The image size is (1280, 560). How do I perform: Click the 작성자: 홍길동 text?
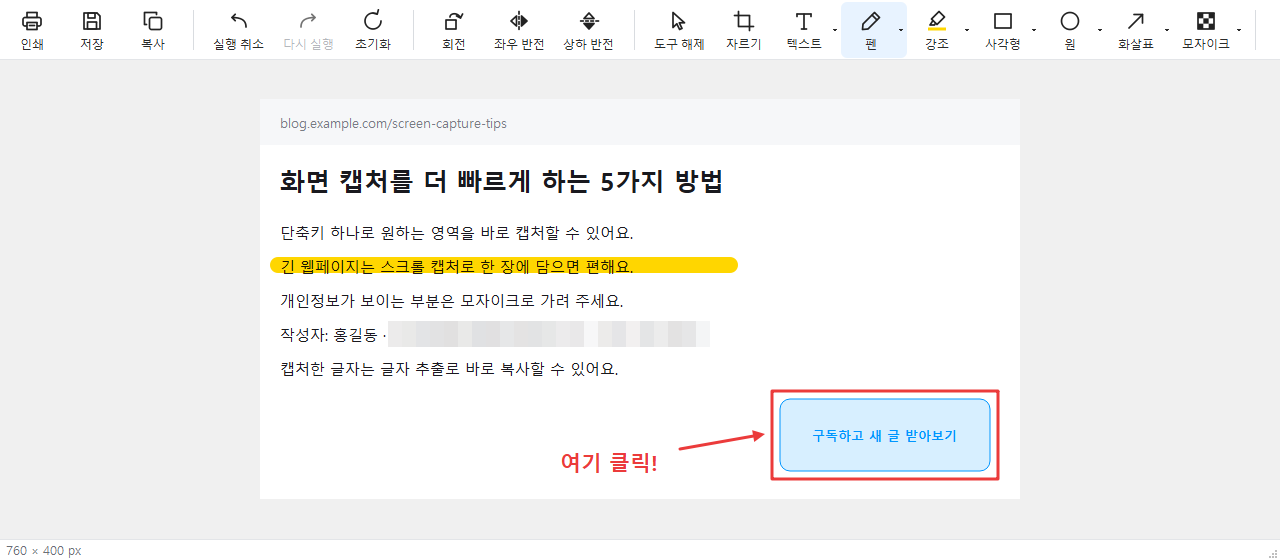coord(330,335)
